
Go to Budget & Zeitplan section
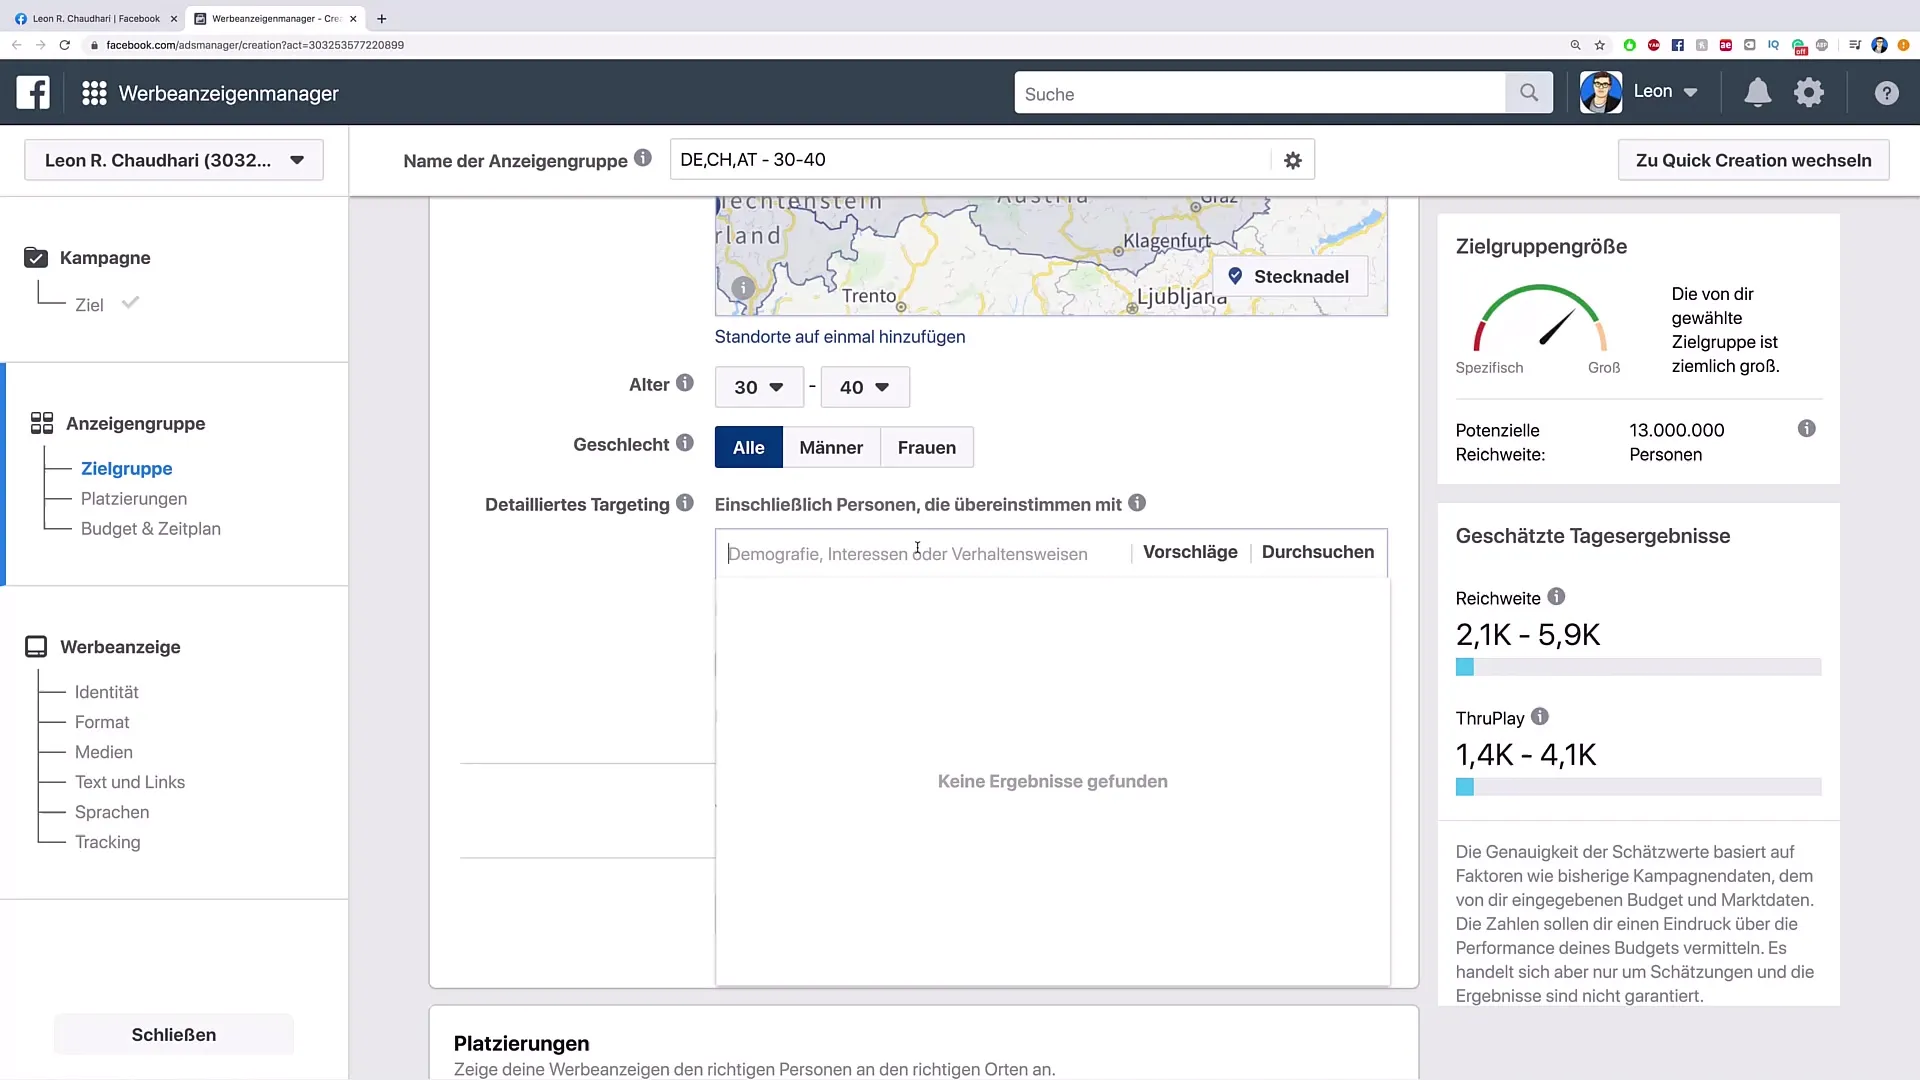tap(151, 528)
